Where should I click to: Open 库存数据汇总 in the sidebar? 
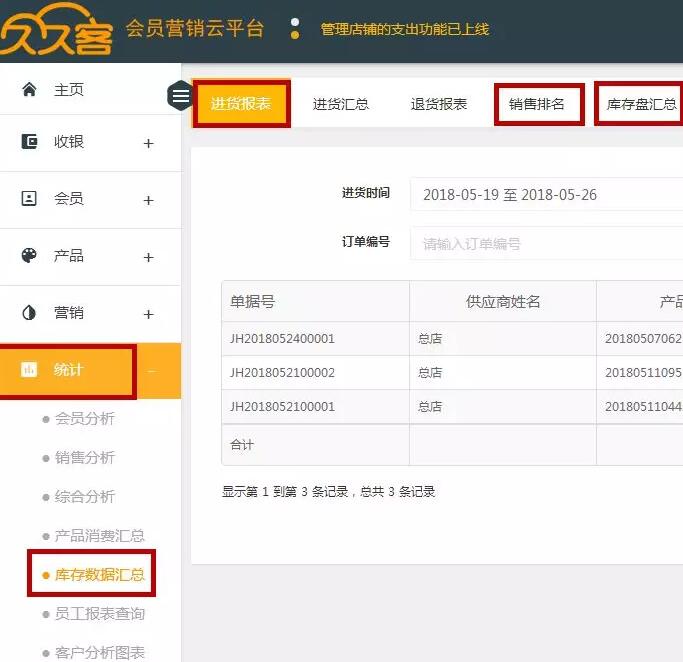point(99,575)
